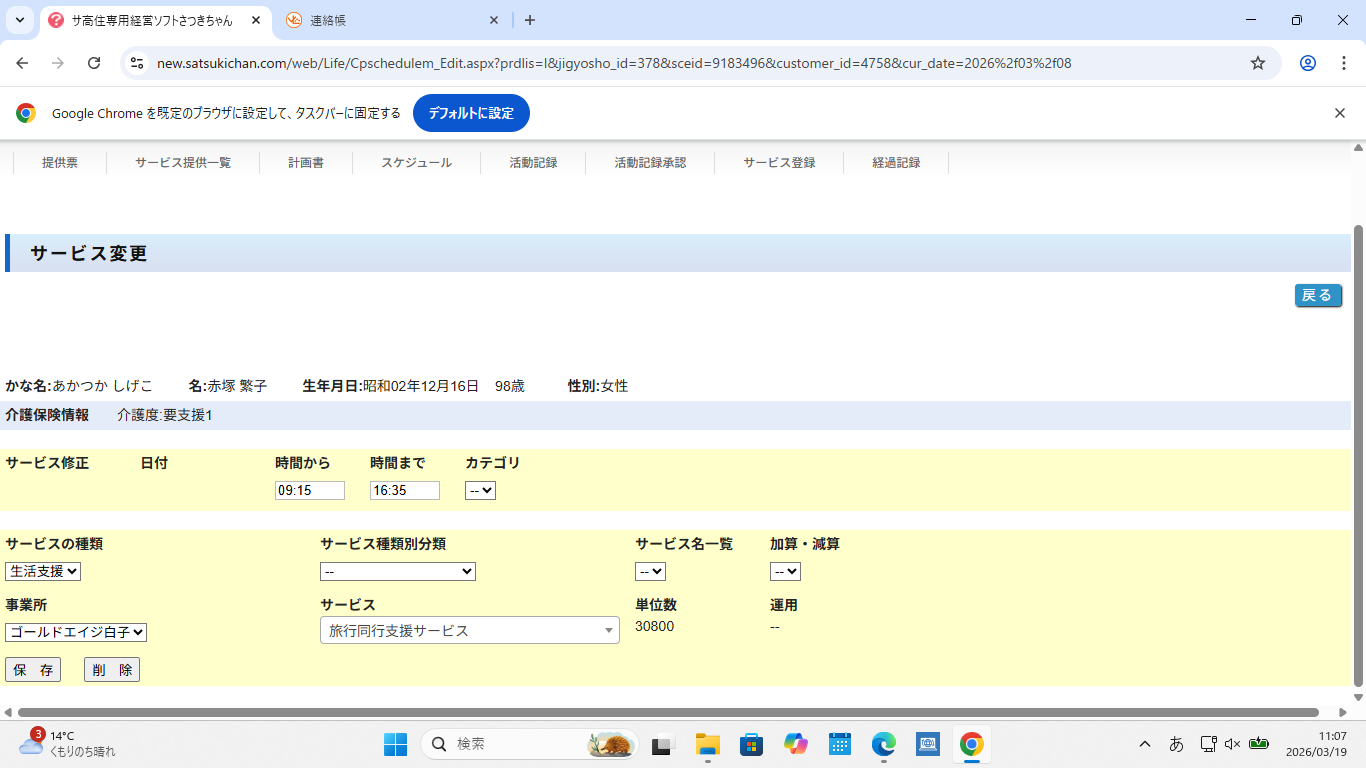Viewport: 1366px width, 768px height.
Task: Expand the カテゴリ dropdown
Action: (480, 491)
